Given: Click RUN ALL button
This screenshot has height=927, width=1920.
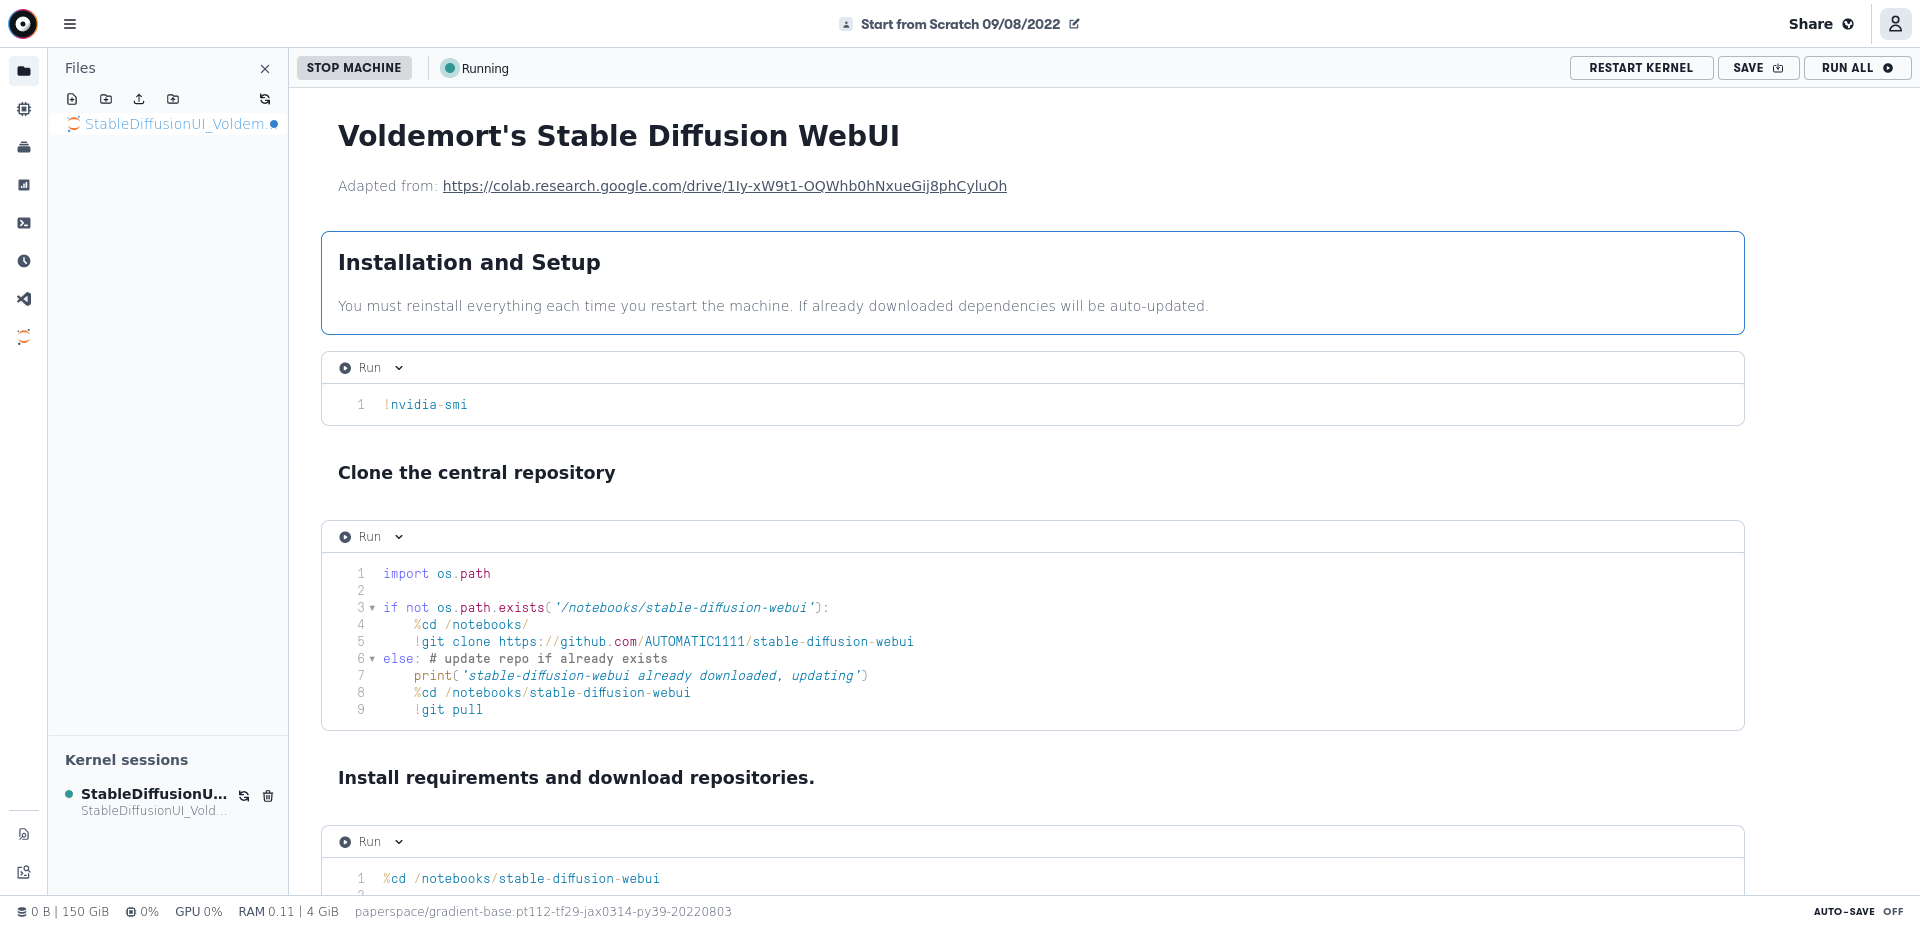Looking at the screenshot, I should [x=1857, y=68].
